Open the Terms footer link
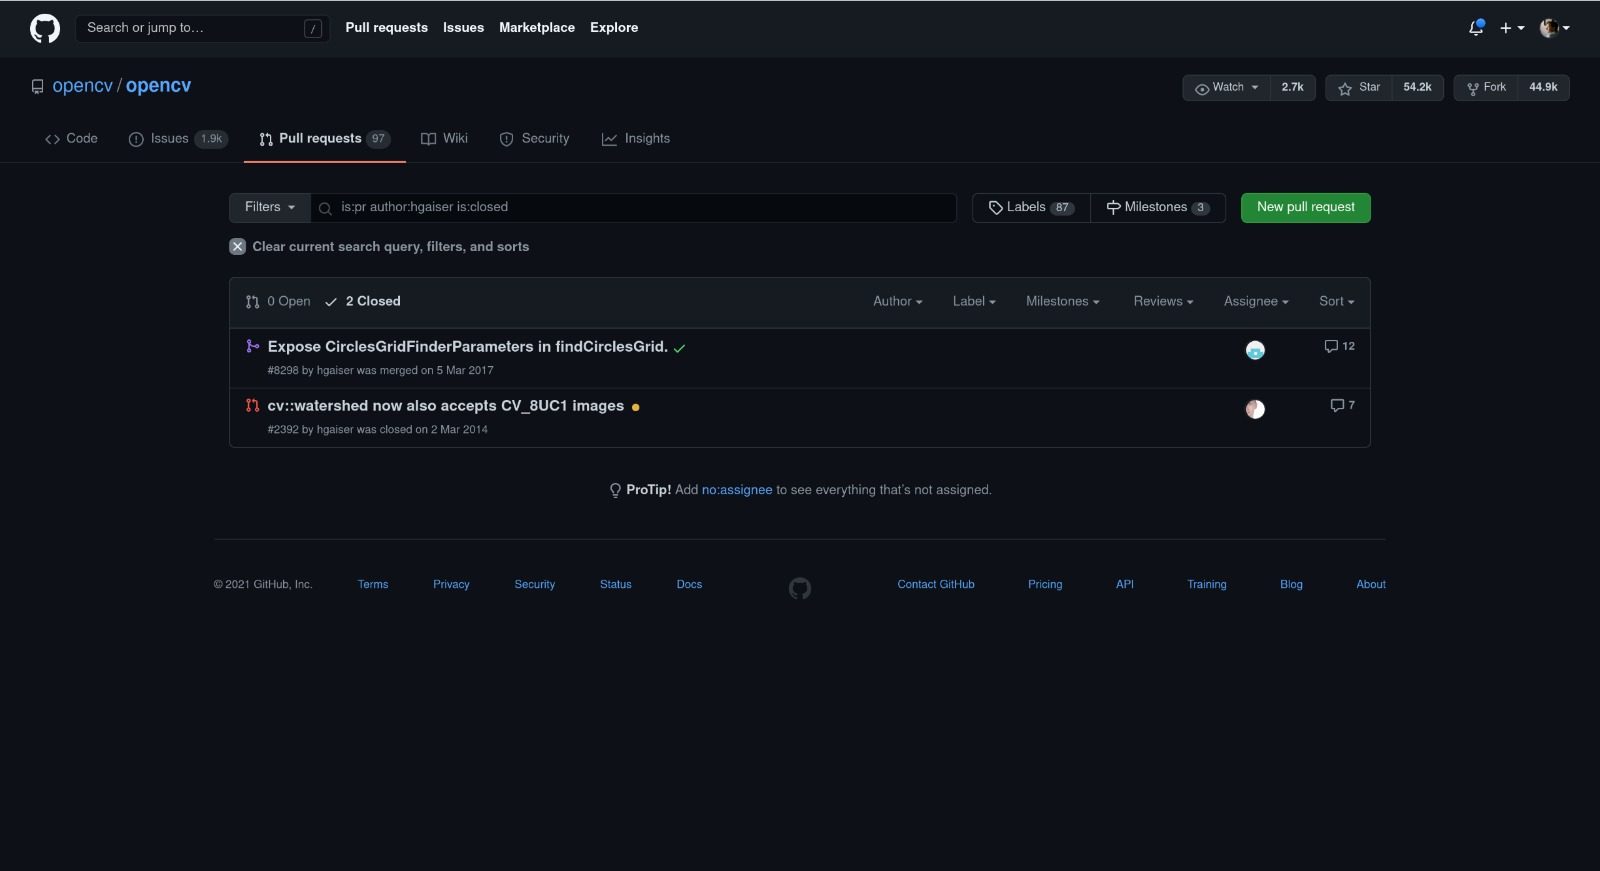Screen dimensions: 1600x871 (x=373, y=585)
